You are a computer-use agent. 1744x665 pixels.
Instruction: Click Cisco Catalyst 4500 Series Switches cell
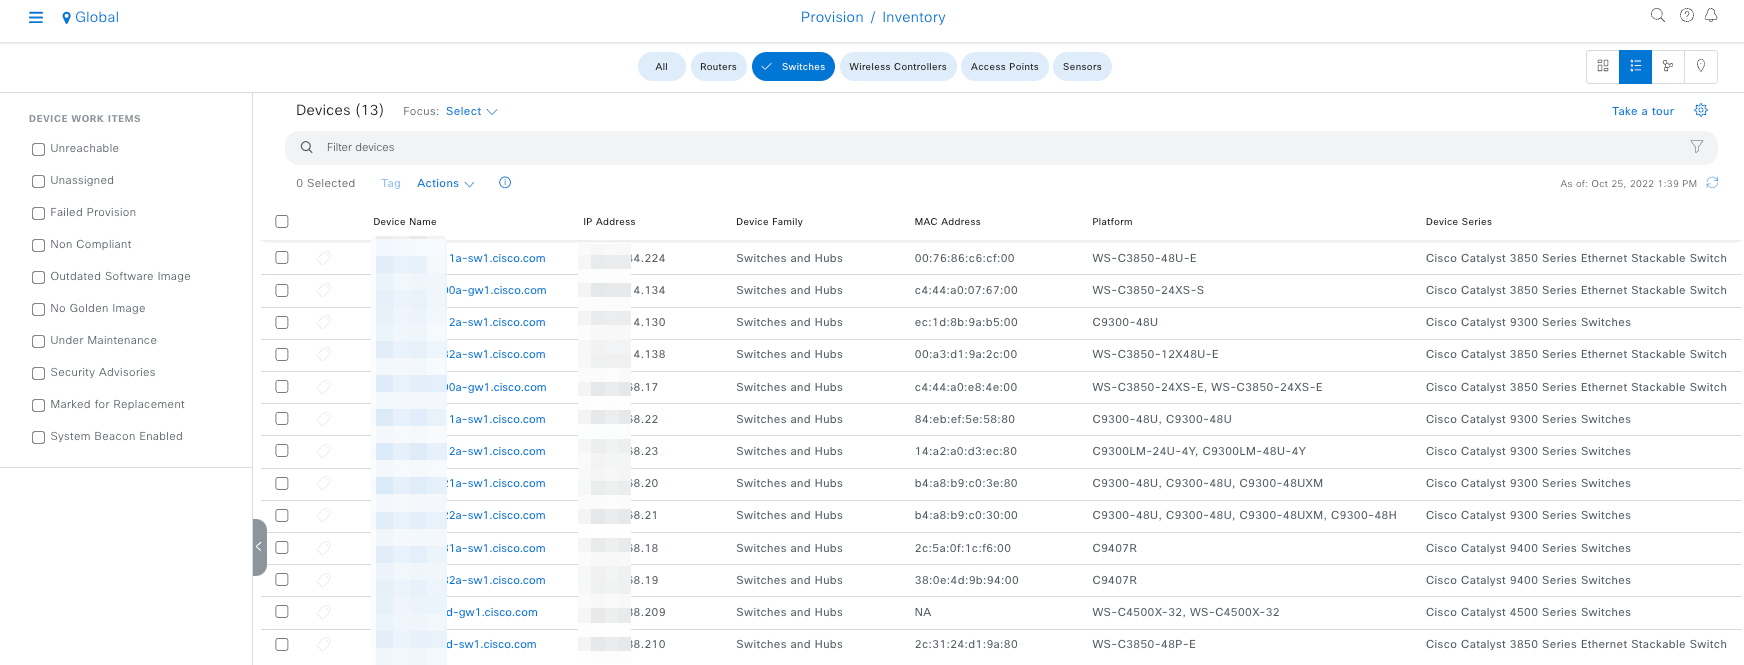pos(1528,612)
